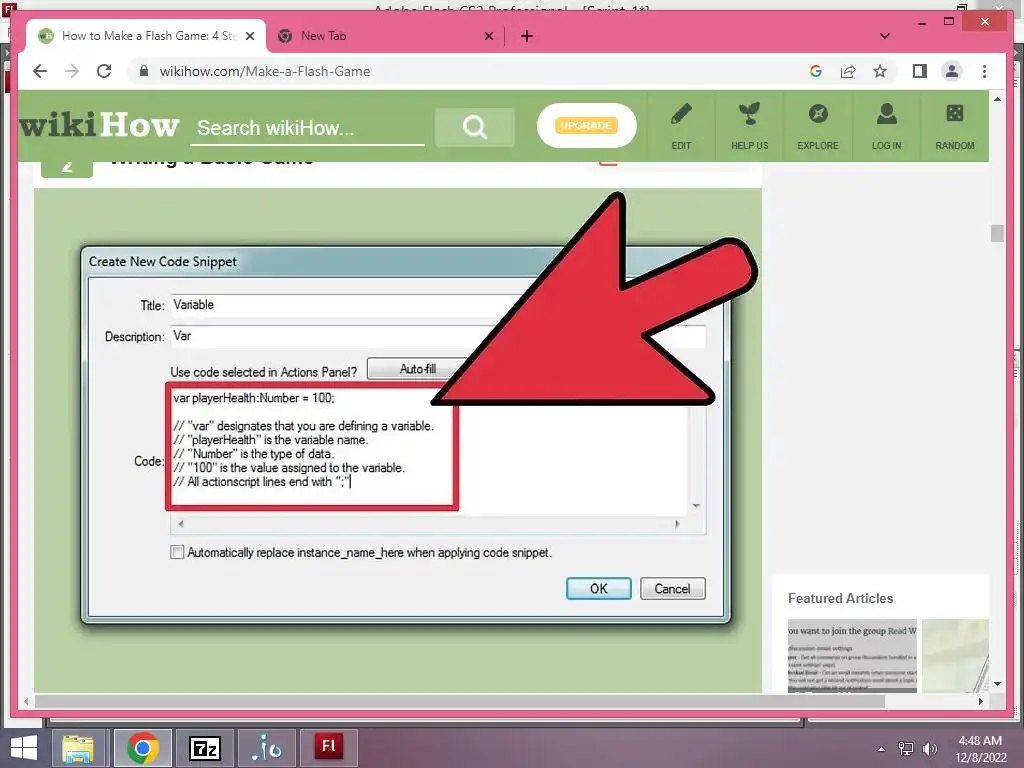Click code area horizontal scroll right arrow
The height and width of the screenshot is (768, 1024).
click(677, 524)
